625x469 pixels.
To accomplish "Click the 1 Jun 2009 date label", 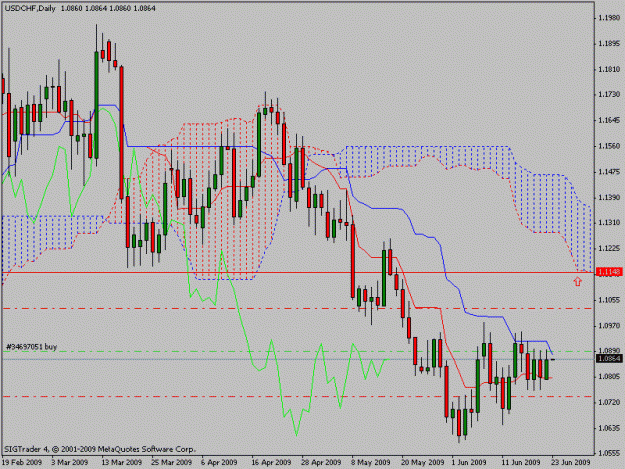I will pyautogui.click(x=469, y=463).
